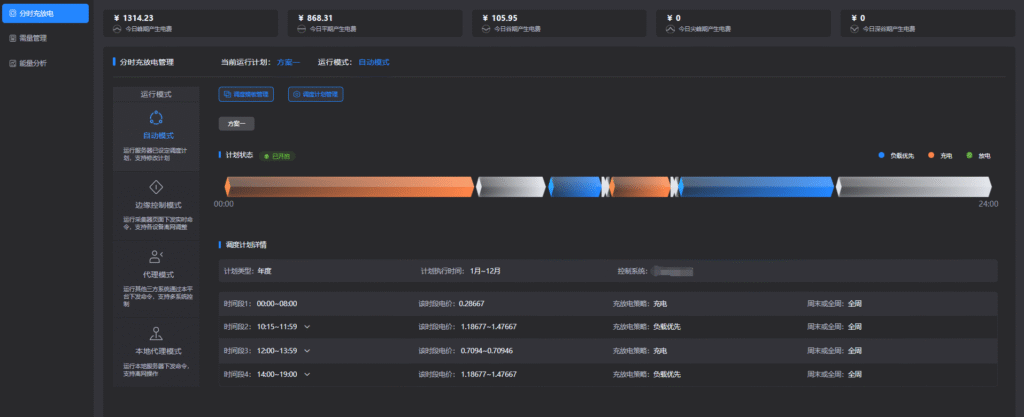Click the first orange charging segment on timeline
This screenshot has width=1024, height=417.
348,186
